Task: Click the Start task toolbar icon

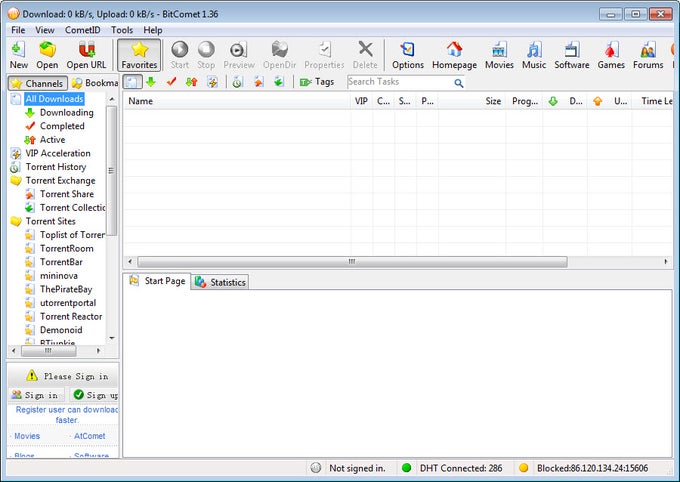Action: (x=180, y=55)
